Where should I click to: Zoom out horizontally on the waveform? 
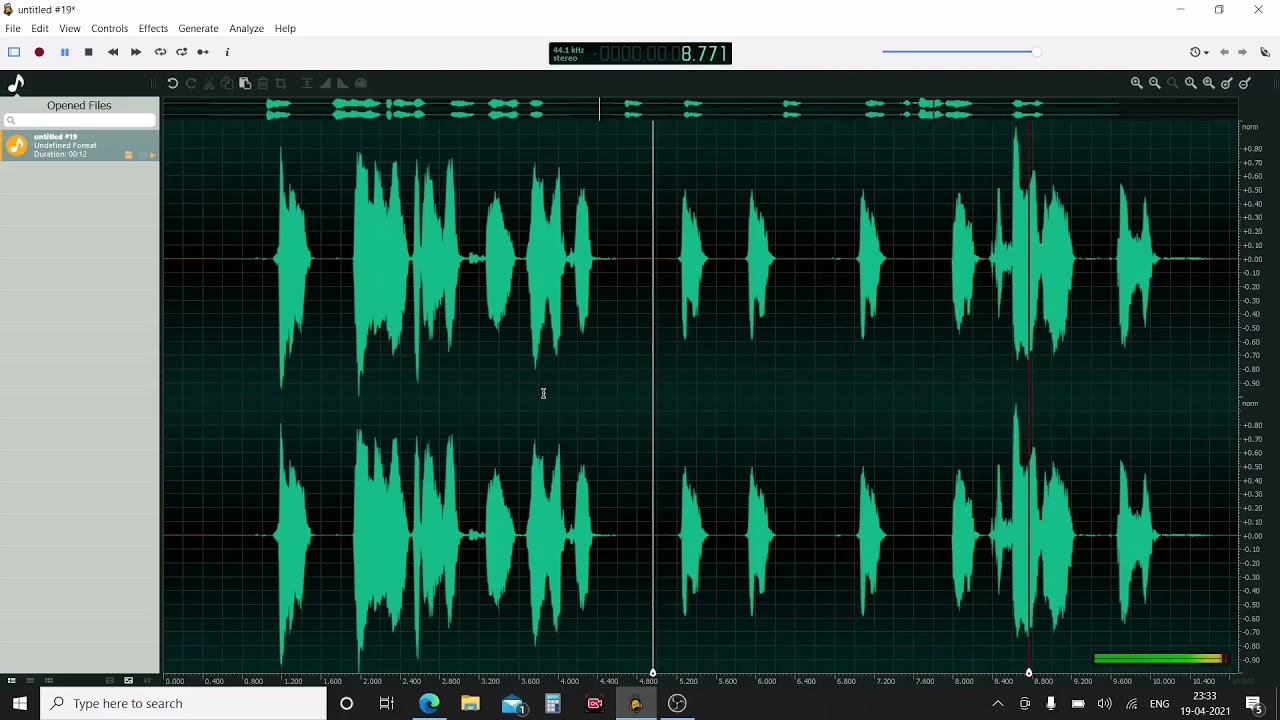coord(1154,83)
